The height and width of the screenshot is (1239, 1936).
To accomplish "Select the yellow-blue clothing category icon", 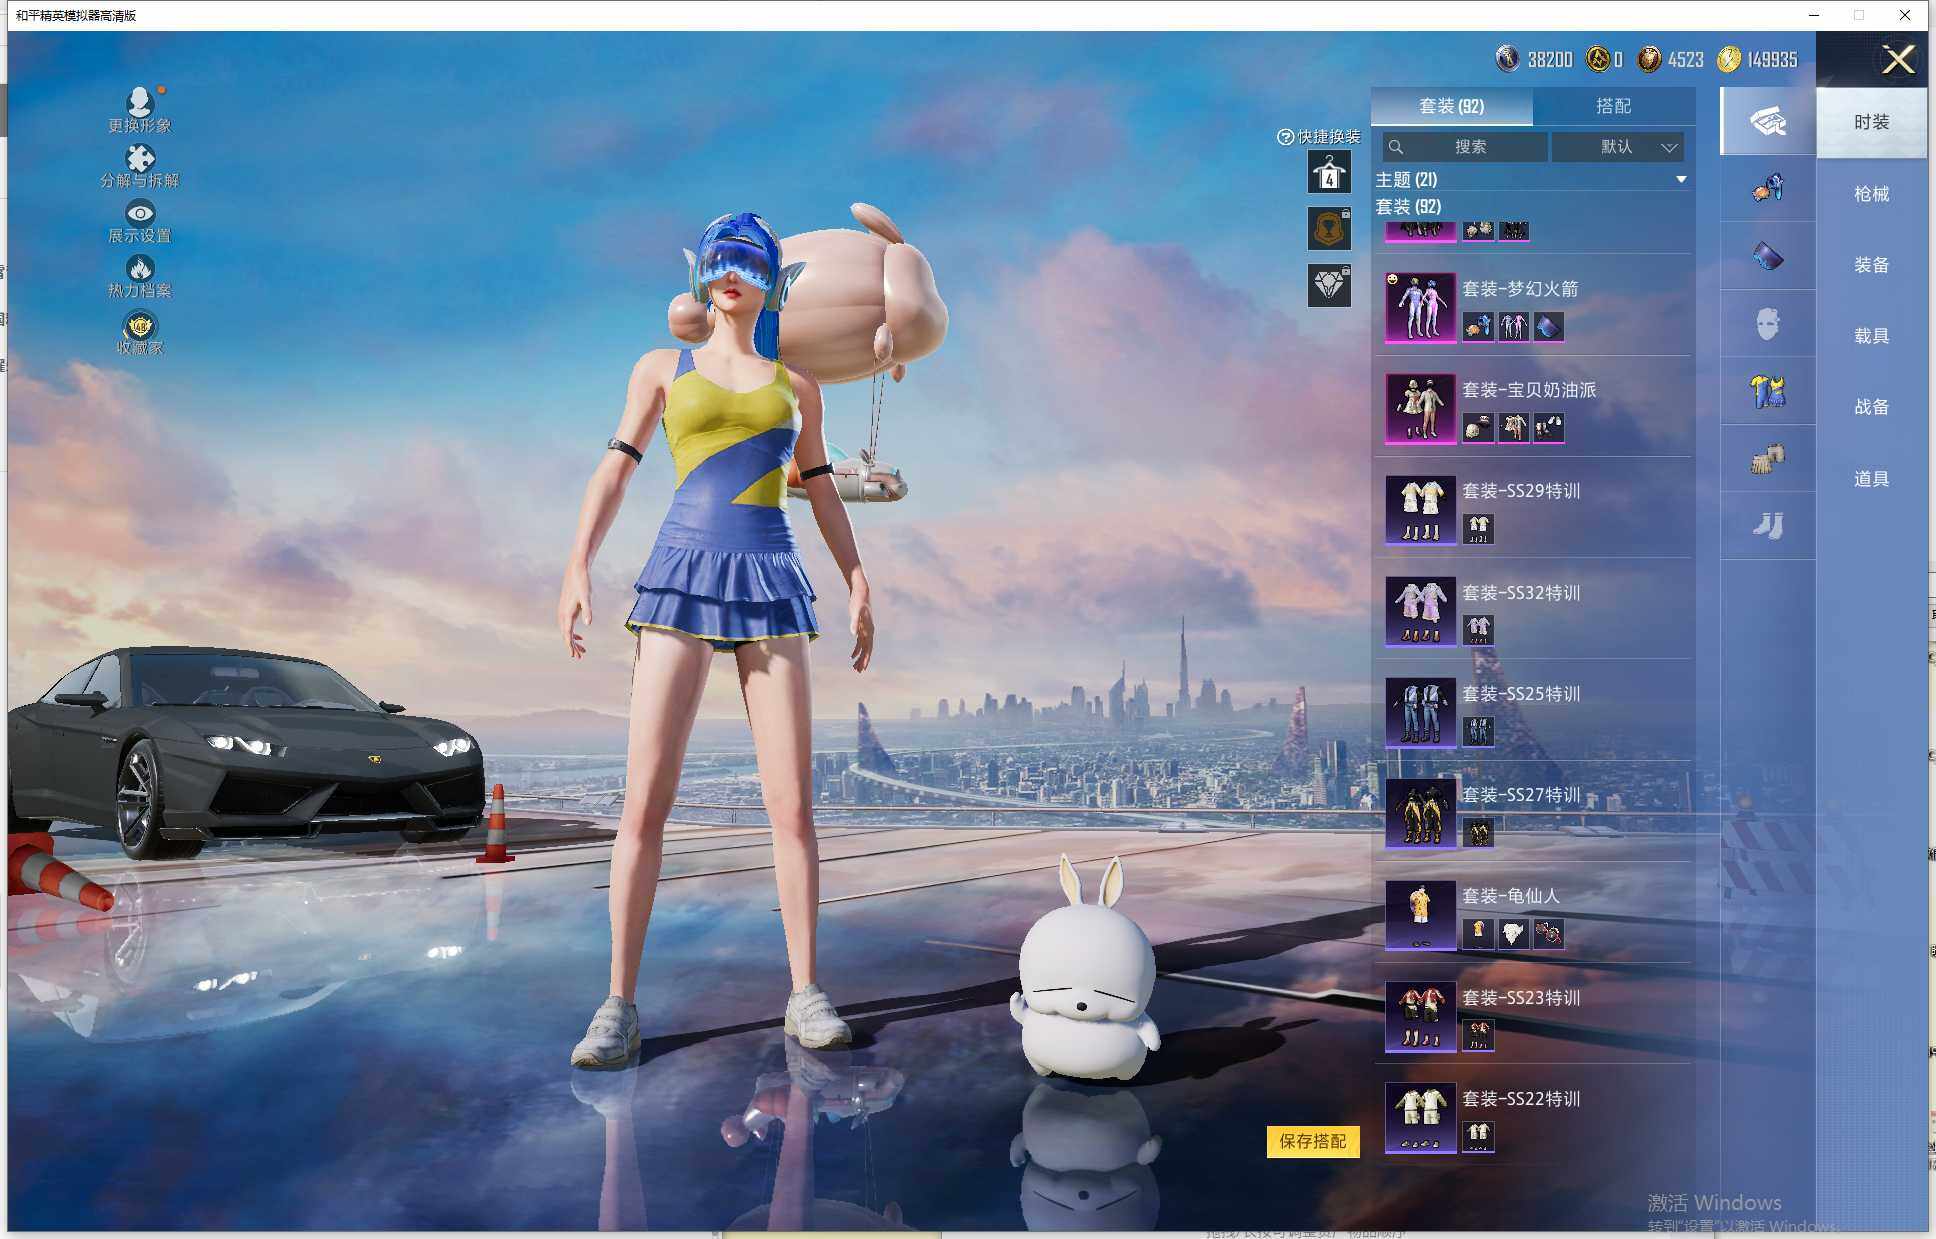I will pyautogui.click(x=1768, y=391).
